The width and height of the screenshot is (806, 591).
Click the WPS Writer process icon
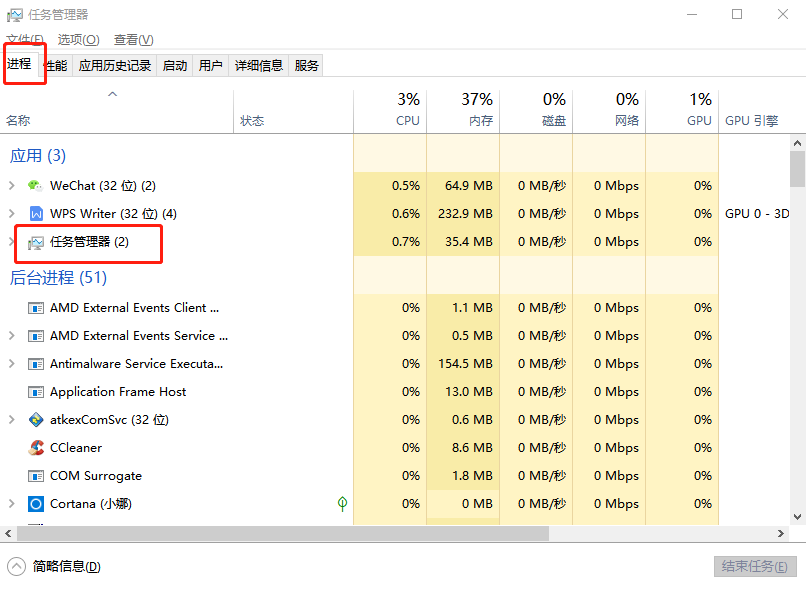tap(36, 214)
